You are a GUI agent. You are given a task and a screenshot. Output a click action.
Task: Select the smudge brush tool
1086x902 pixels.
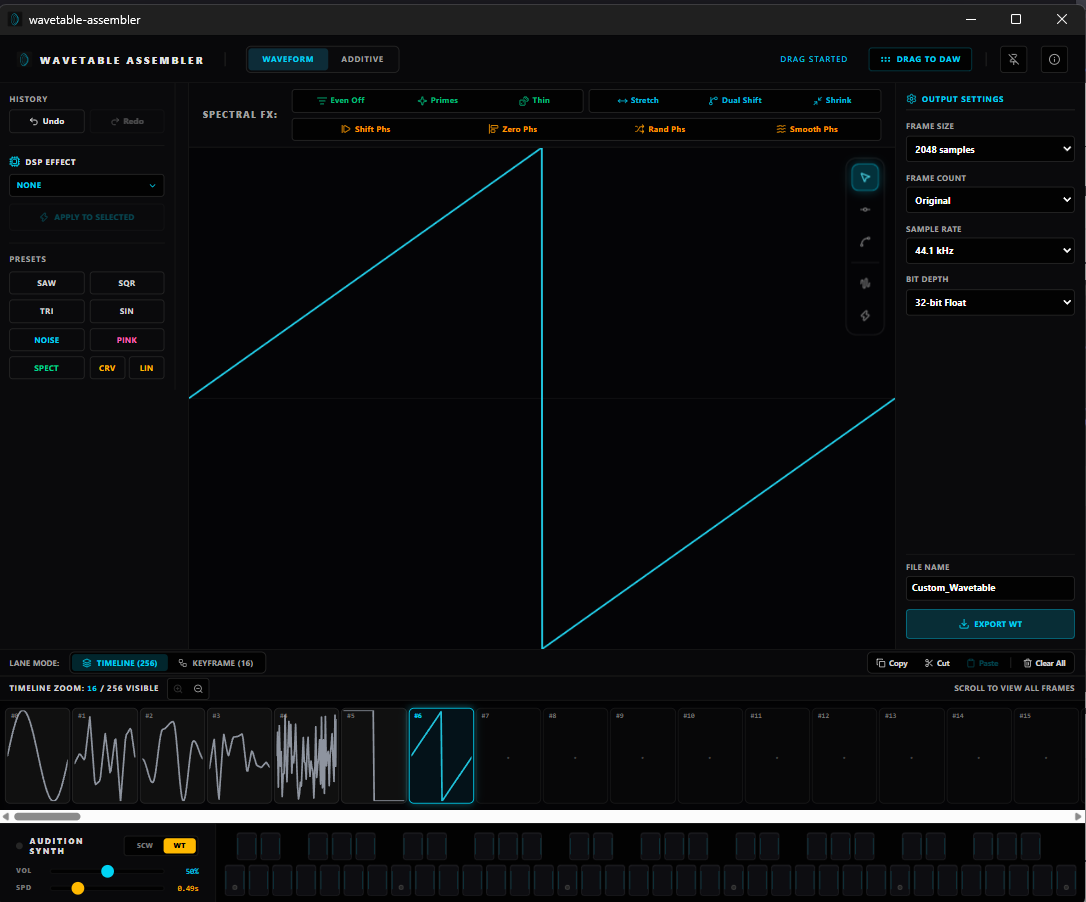[x=864, y=283]
